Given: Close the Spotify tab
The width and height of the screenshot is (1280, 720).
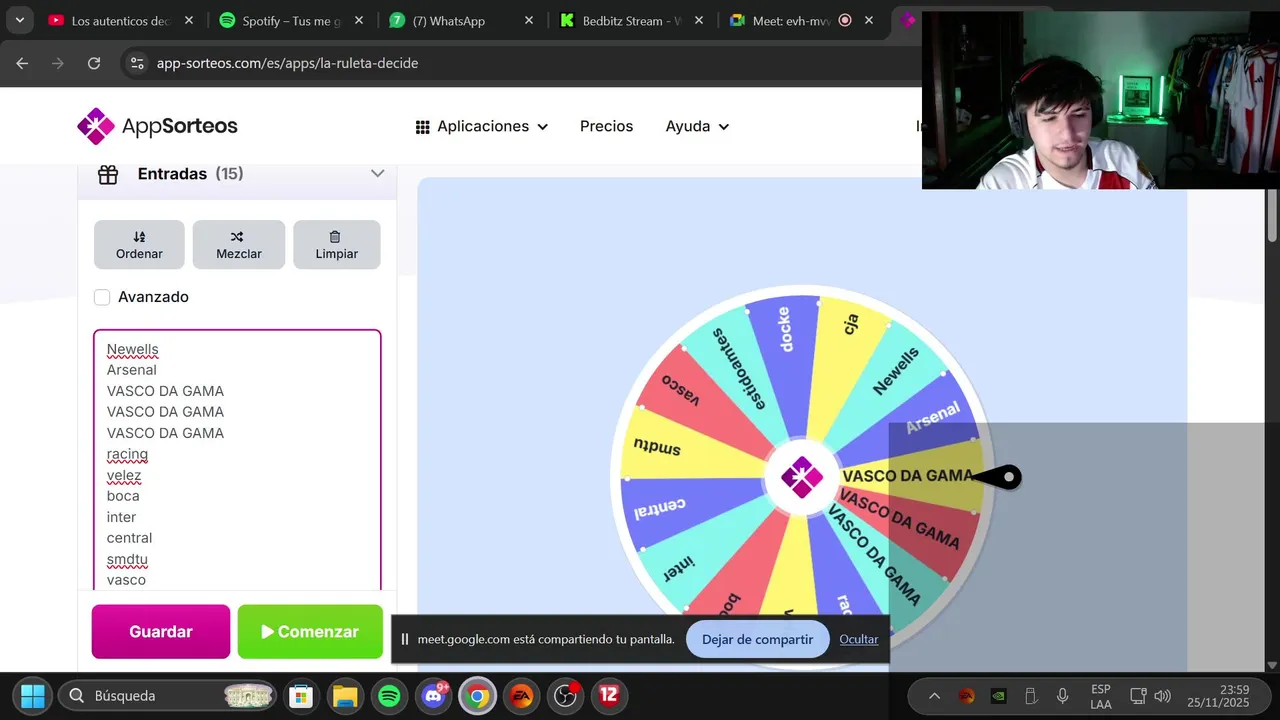Looking at the screenshot, I should pyautogui.click(x=359, y=20).
